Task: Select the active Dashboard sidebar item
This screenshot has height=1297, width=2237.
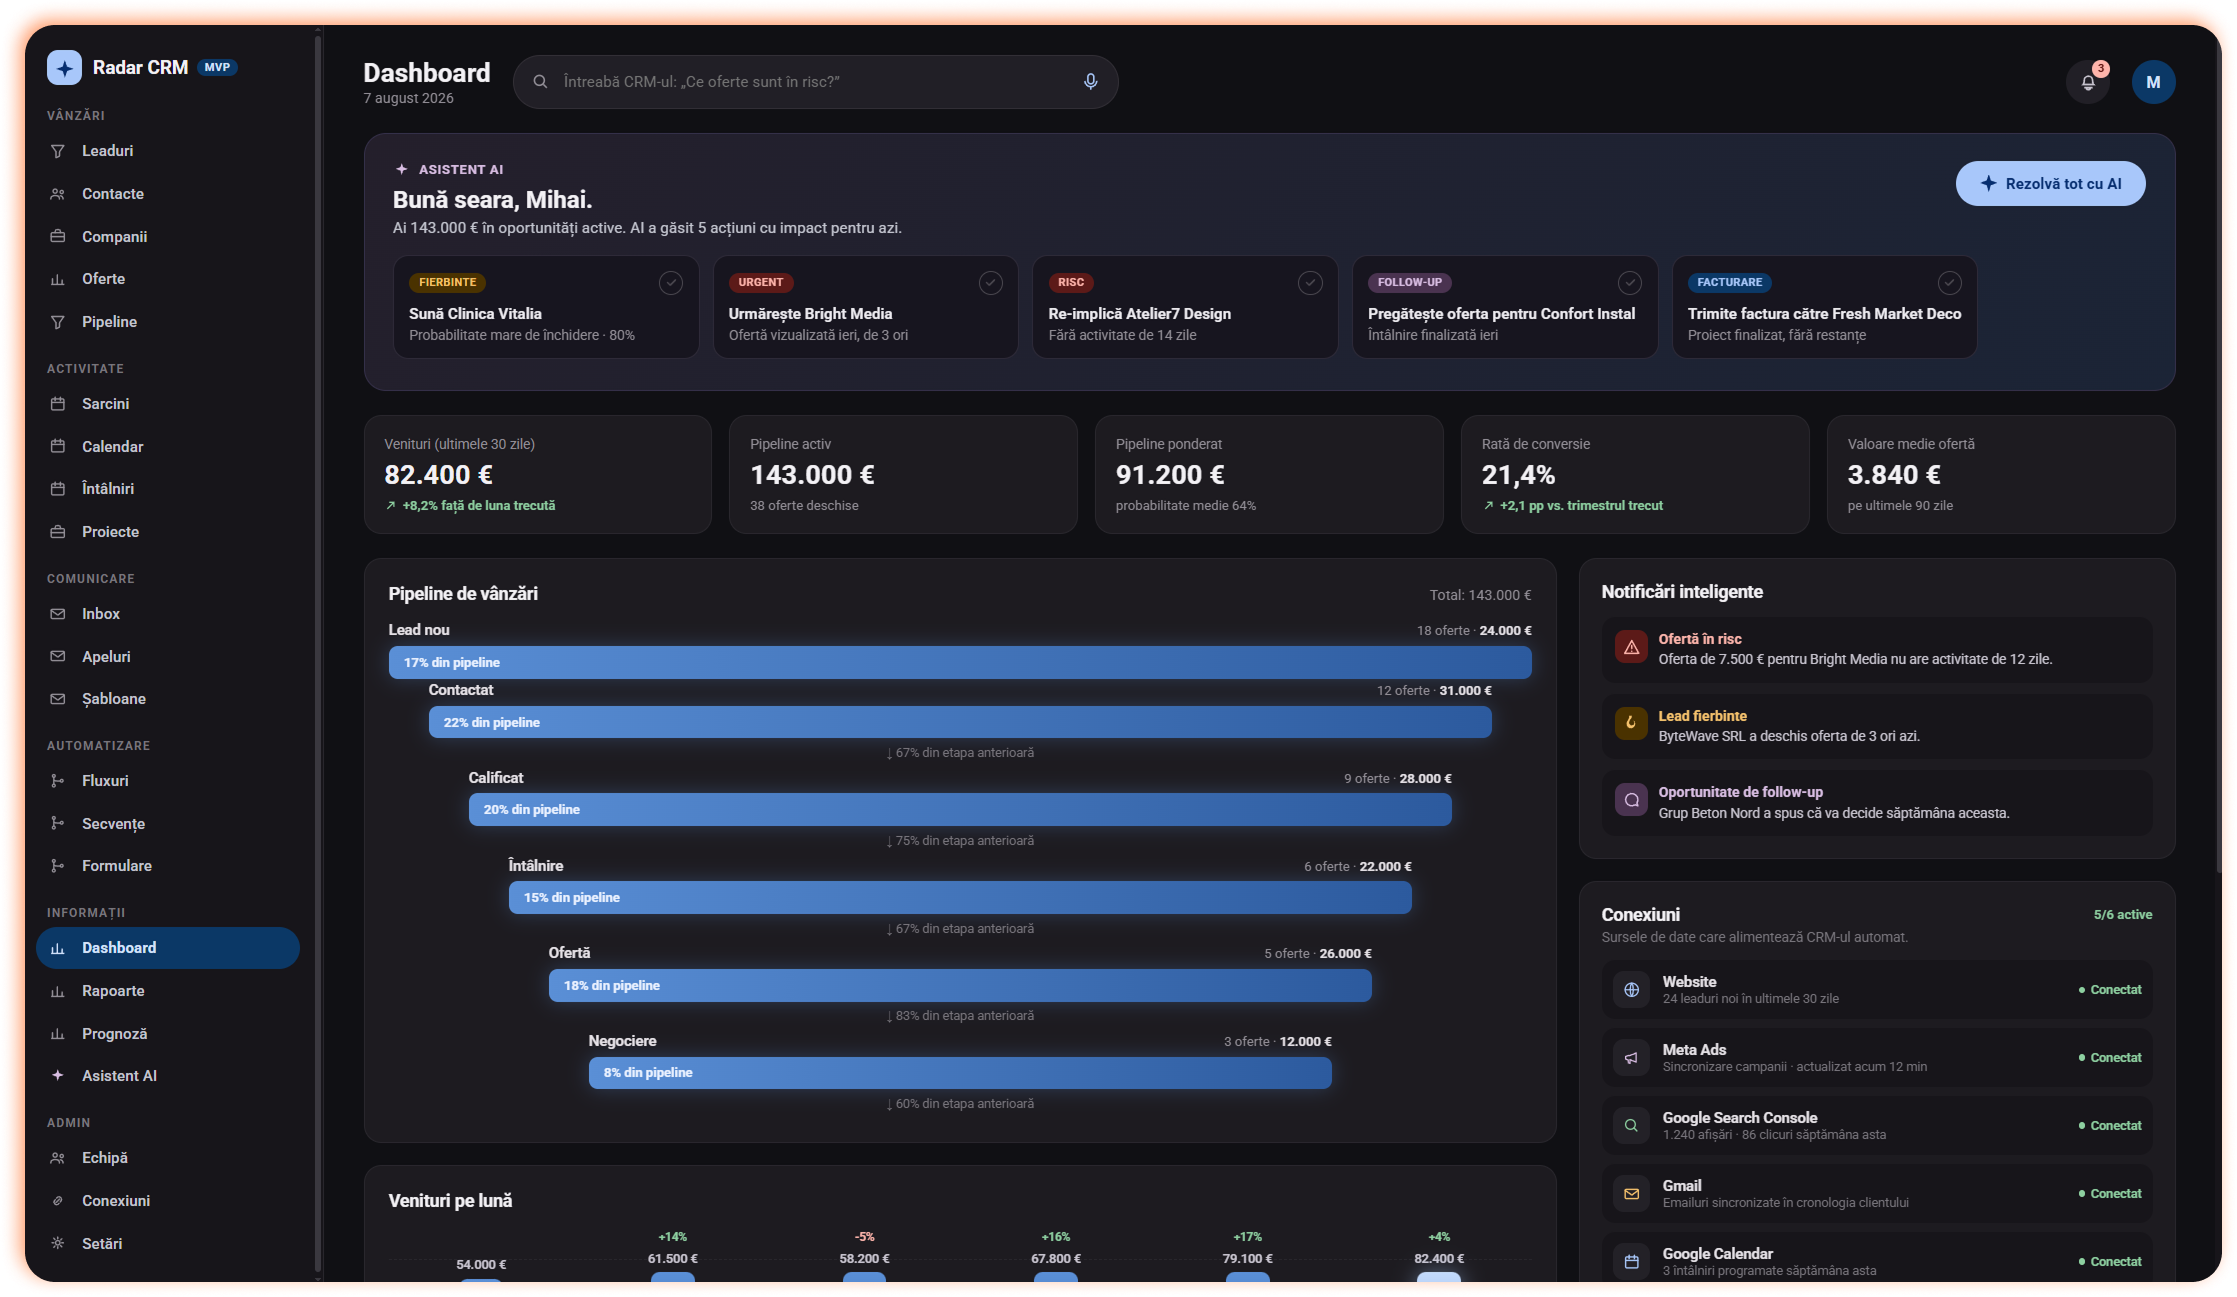Action: coord(168,948)
